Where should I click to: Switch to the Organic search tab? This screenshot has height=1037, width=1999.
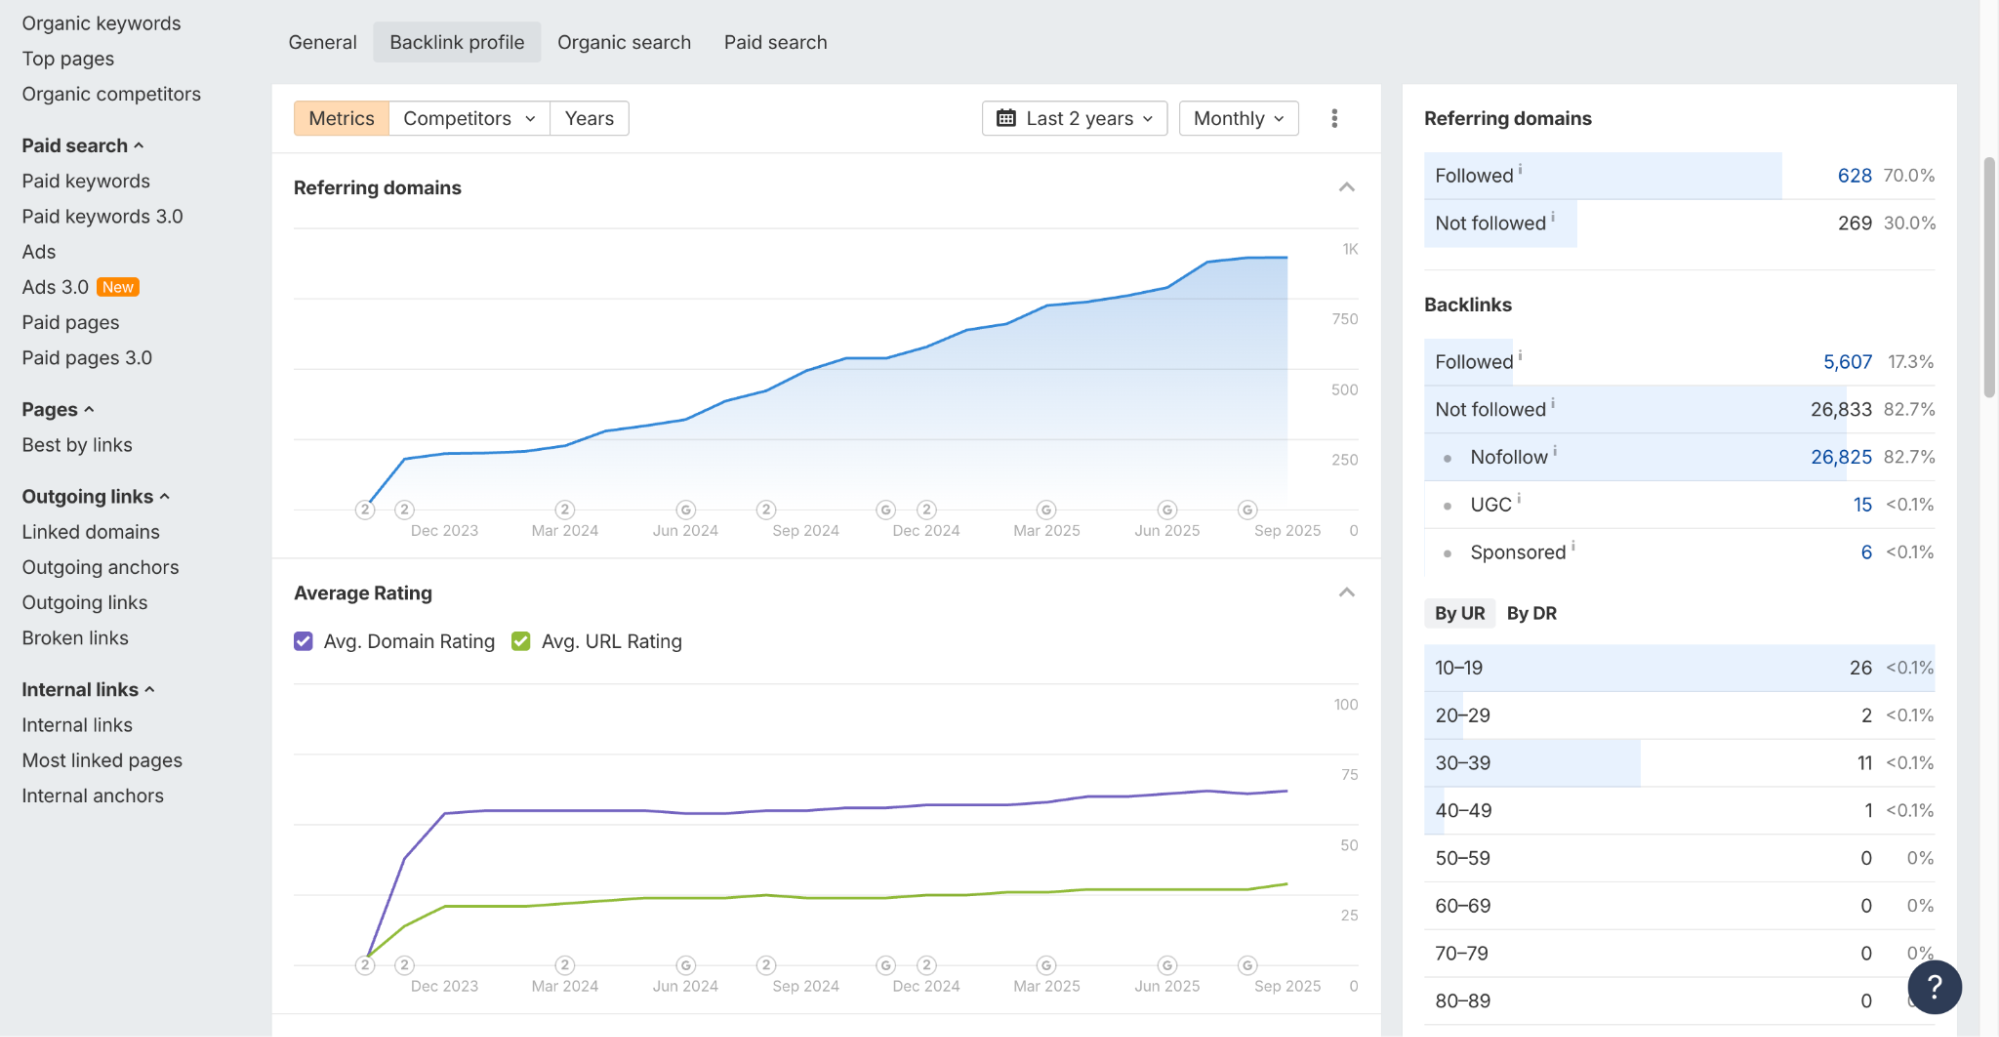pyautogui.click(x=624, y=42)
